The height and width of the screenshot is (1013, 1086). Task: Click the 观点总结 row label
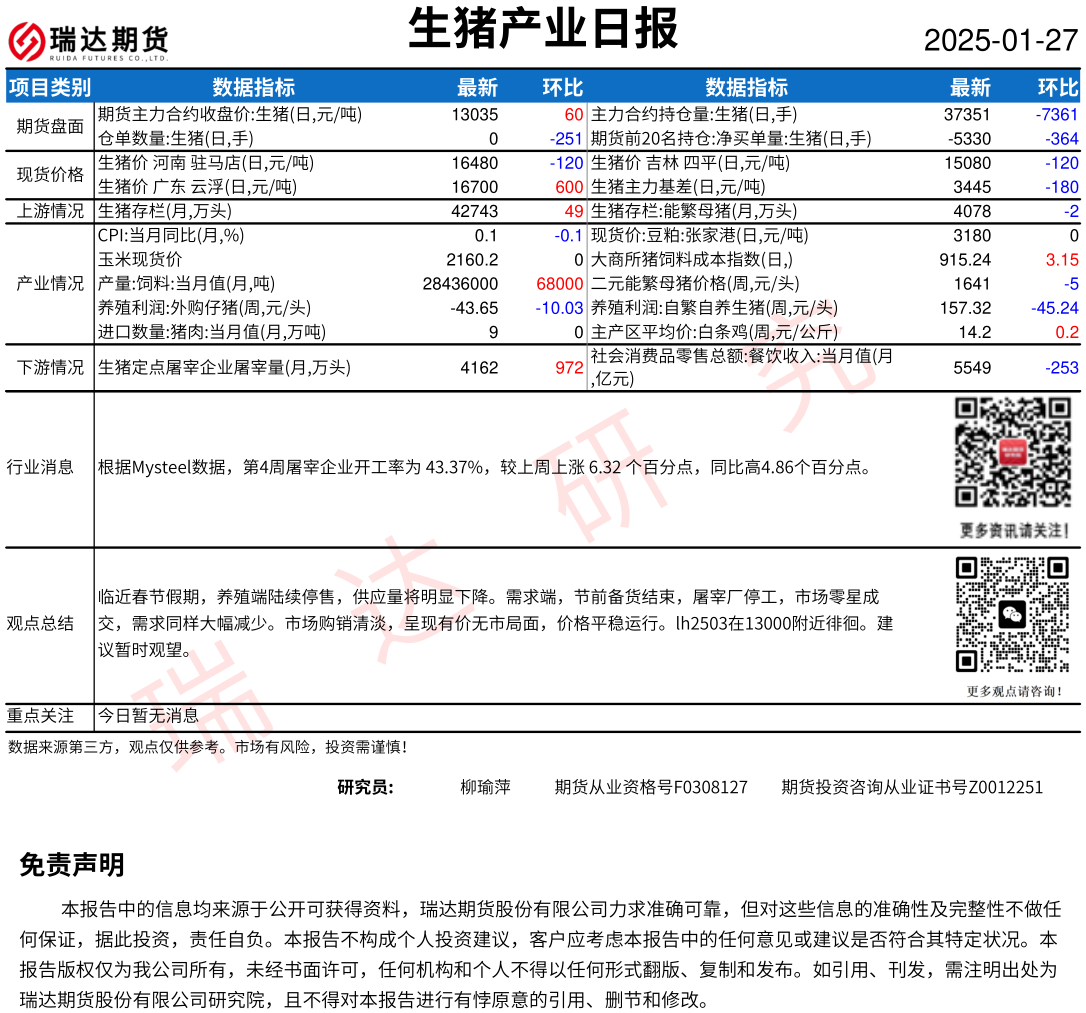40,623
